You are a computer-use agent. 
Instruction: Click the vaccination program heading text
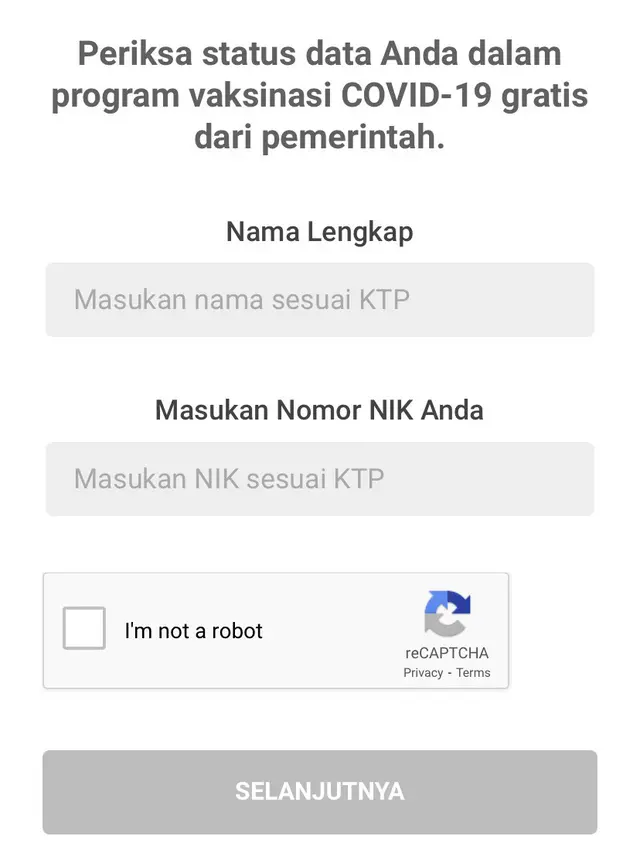(x=318, y=95)
